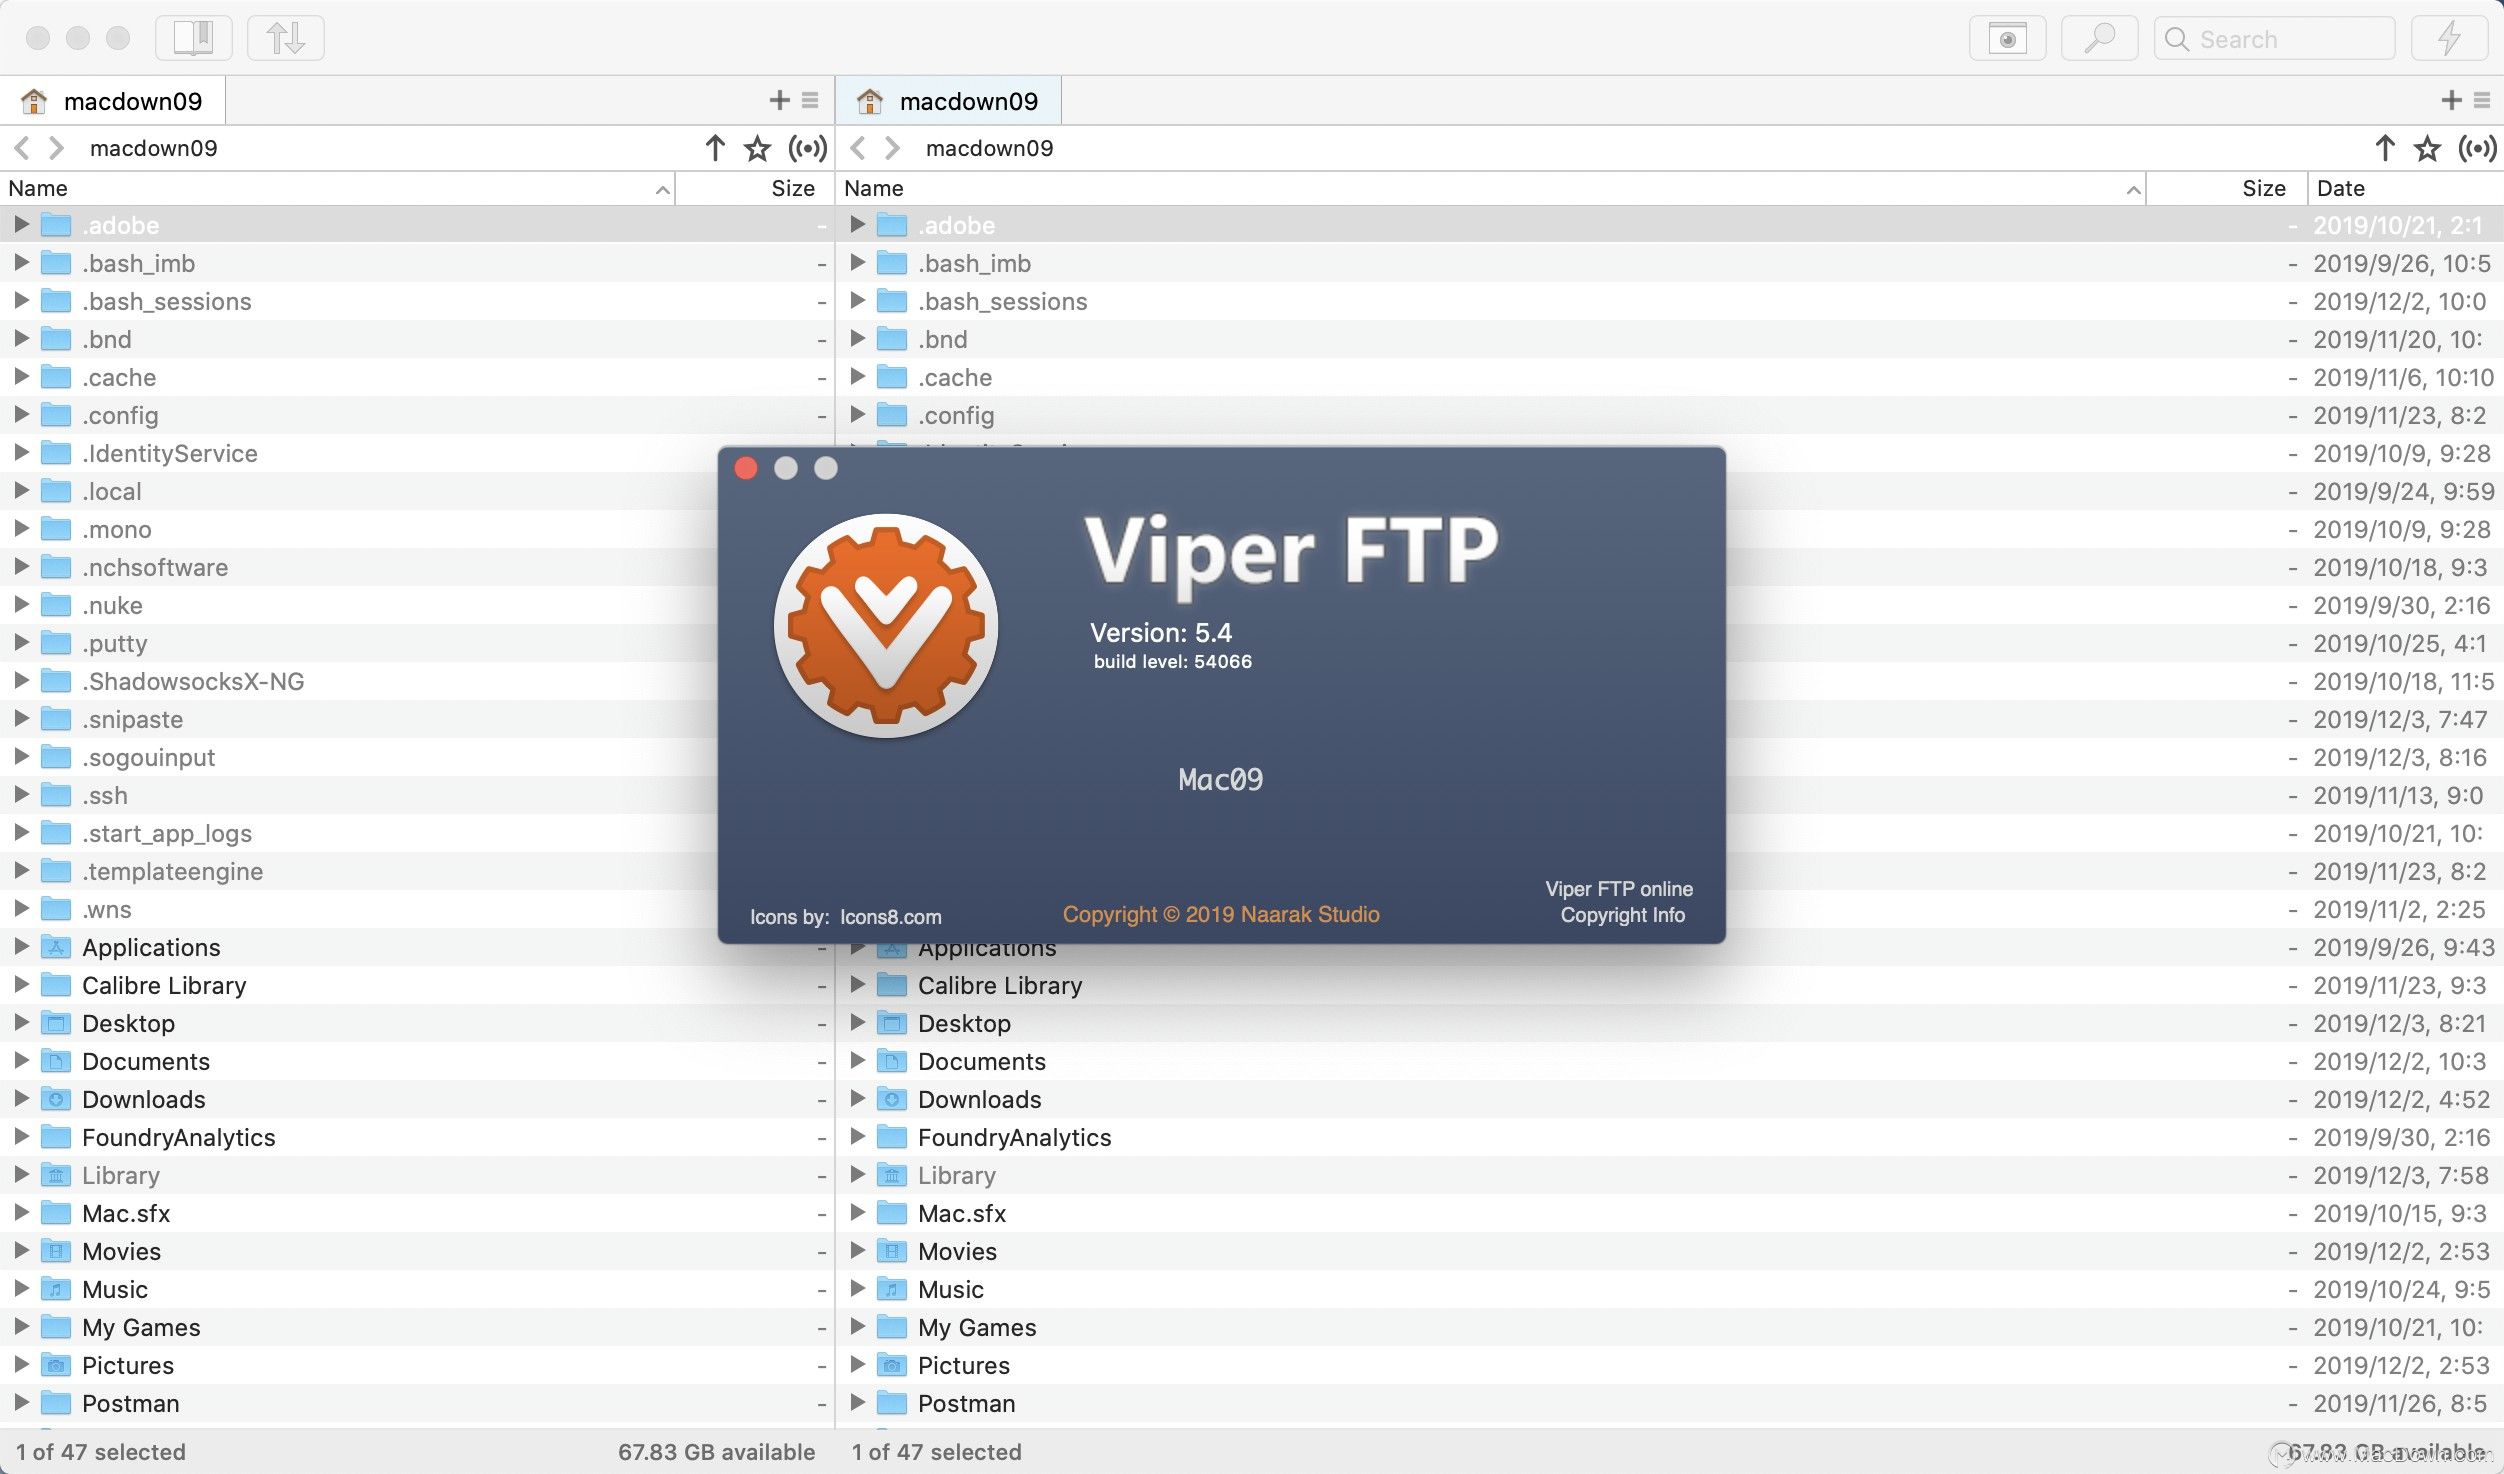The height and width of the screenshot is (1474, 2504).
Task: Go forward in right pane
Action: [x=893, y=148]
